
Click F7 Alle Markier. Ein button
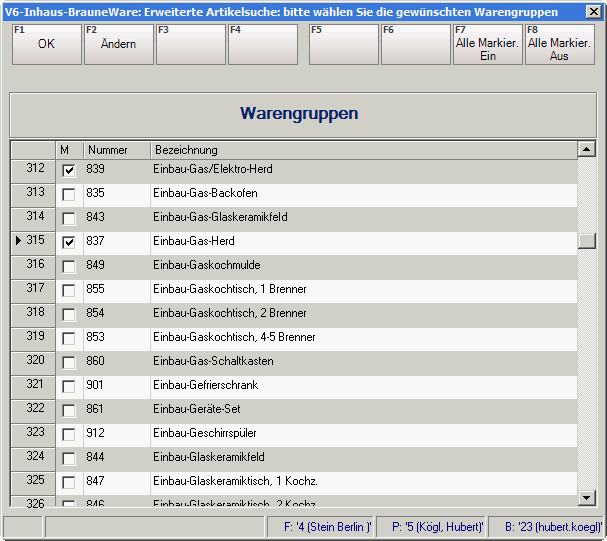487,44
